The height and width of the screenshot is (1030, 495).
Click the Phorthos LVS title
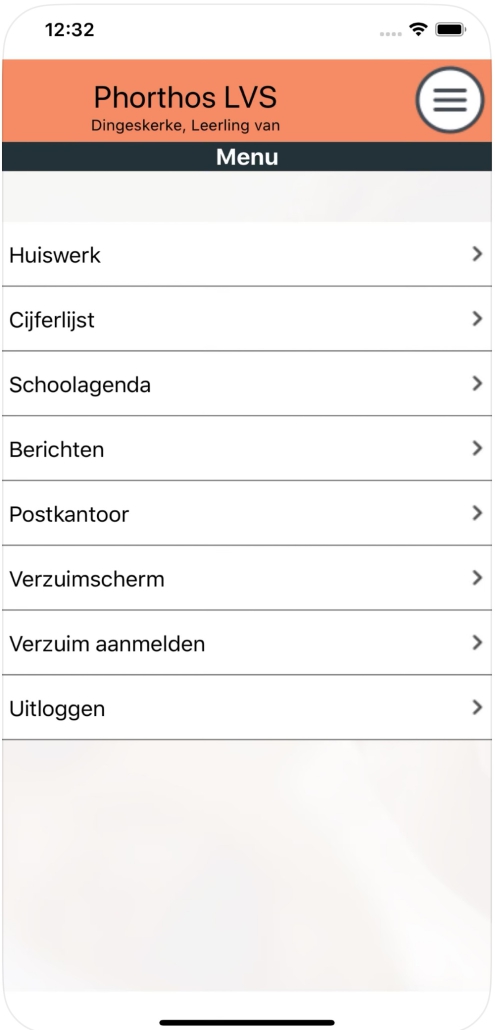(x=185, y=97)
